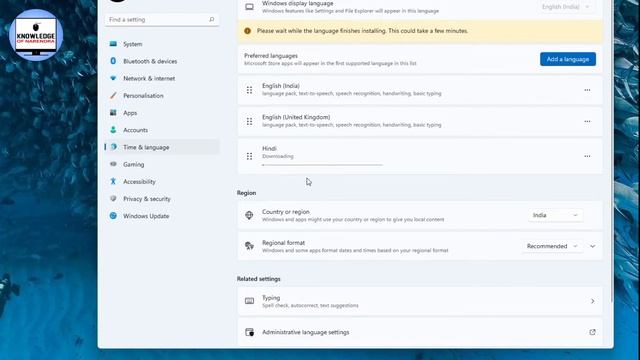Click the Accounts person icon
The width and height of the screenshot is (640, 360).
pyautogui.click(x=113, y=130)
